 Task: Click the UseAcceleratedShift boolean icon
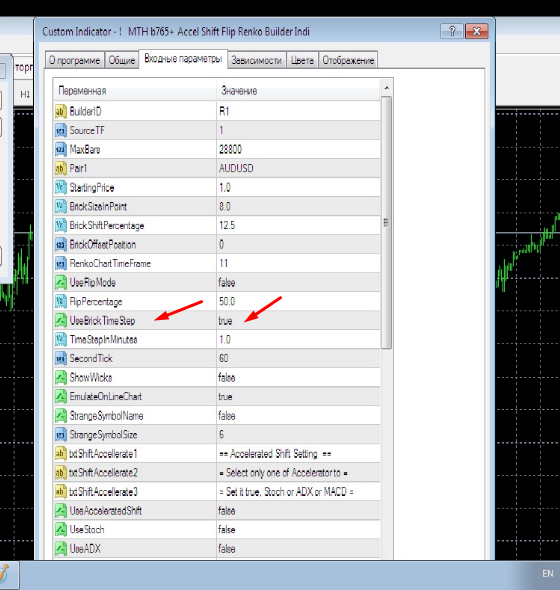(61, 511)
